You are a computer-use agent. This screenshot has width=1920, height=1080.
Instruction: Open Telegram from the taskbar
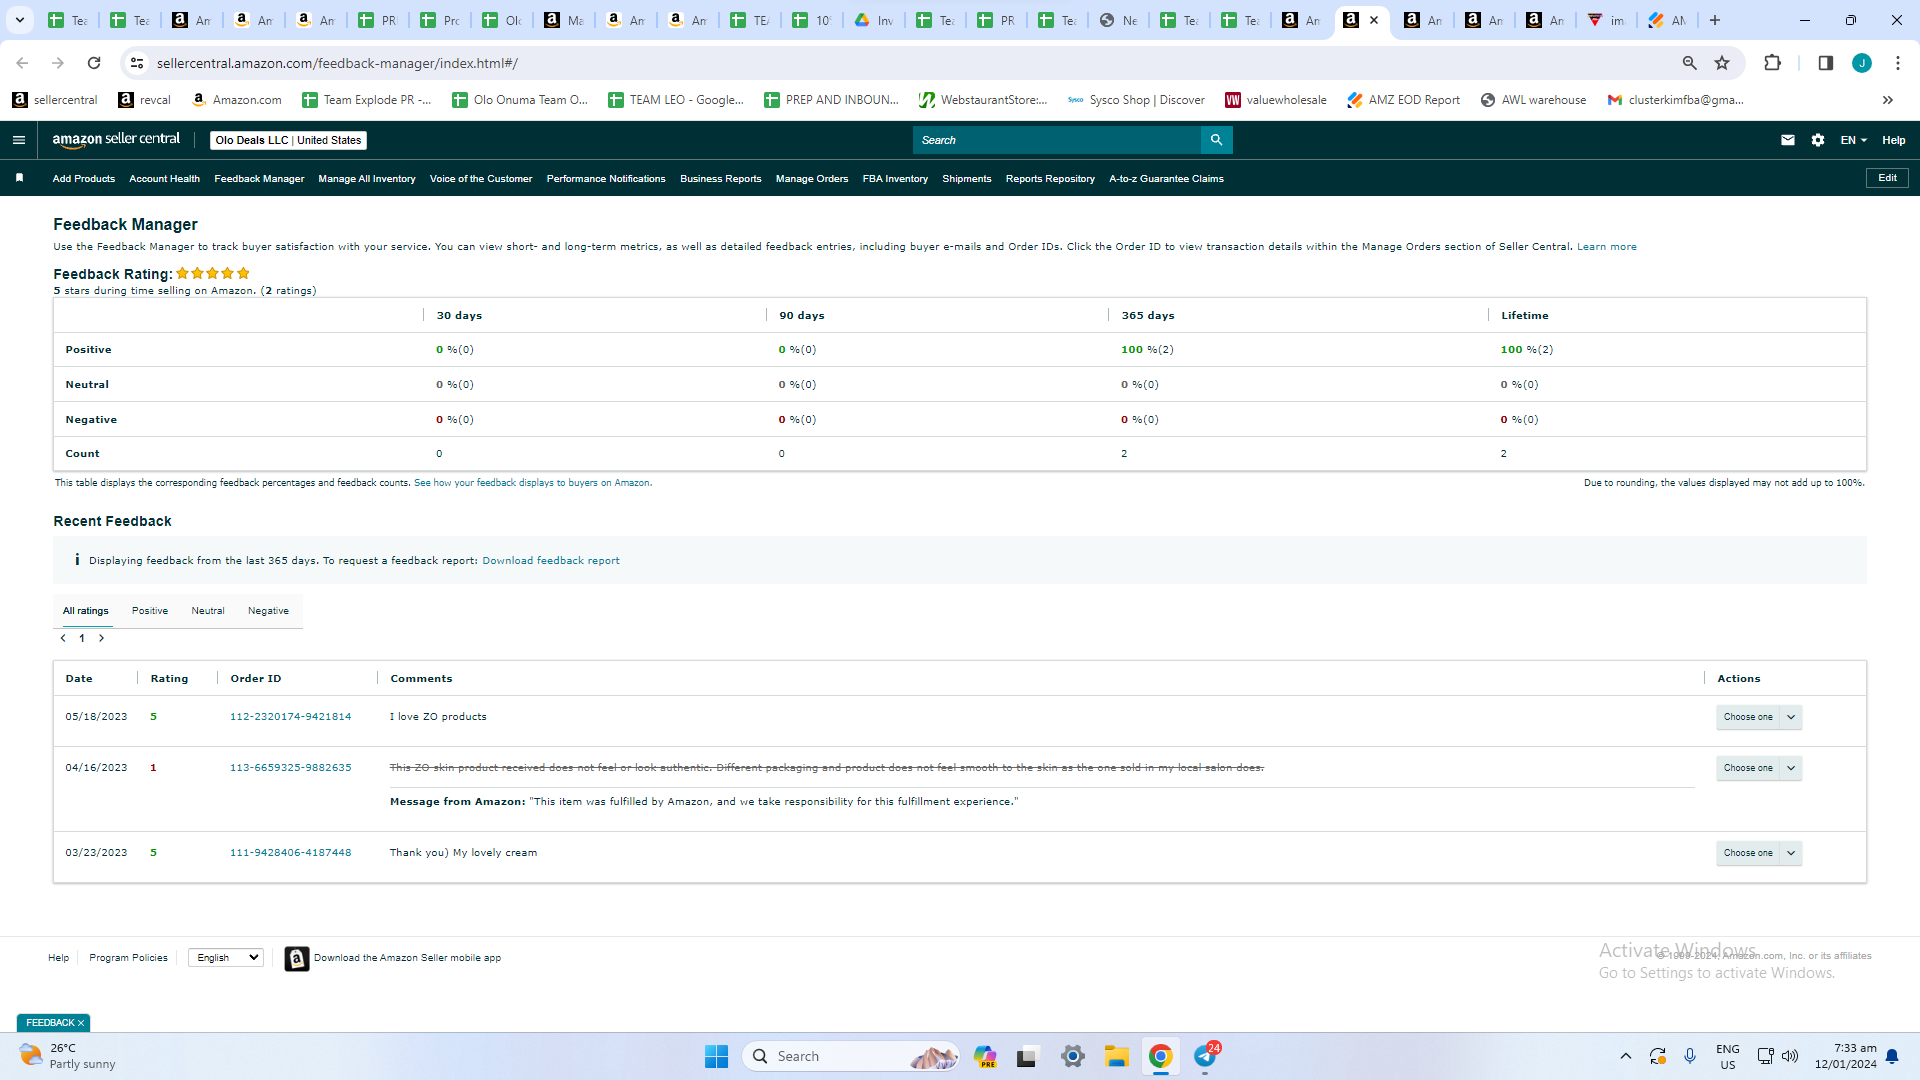pyautogui.click(x=1205, y=1056)
